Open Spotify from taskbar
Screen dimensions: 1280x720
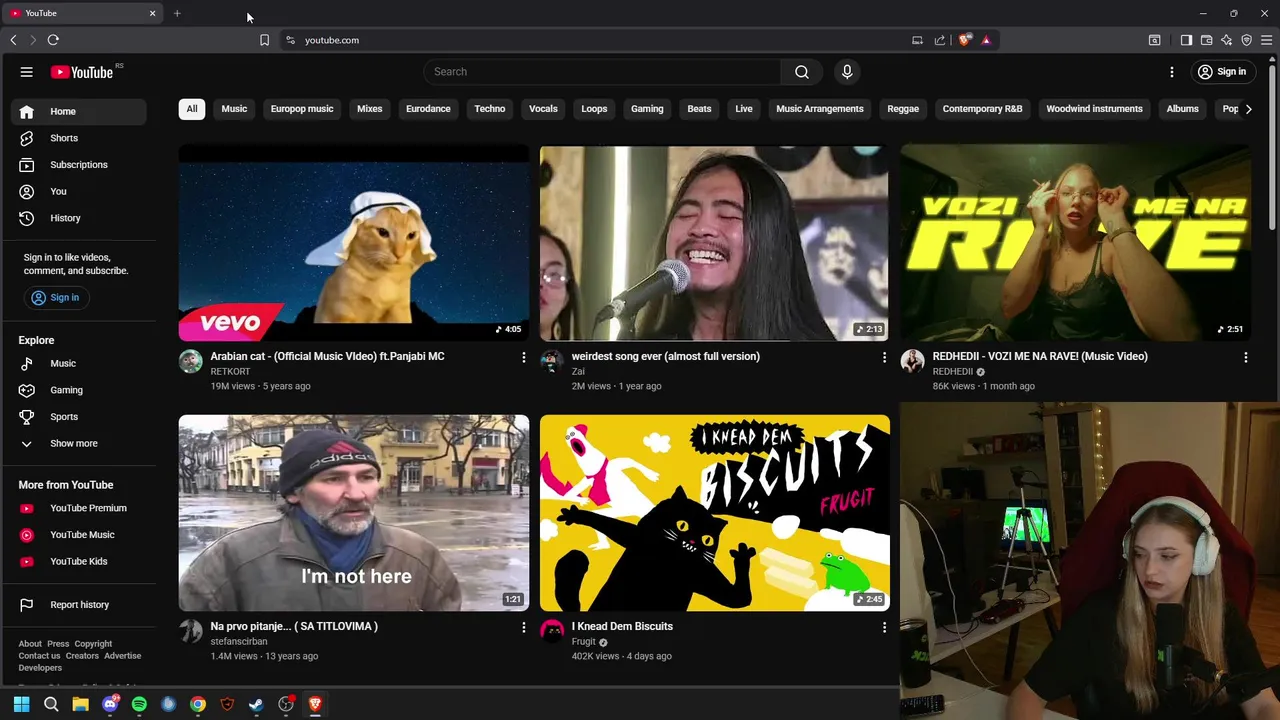[139, 704]
